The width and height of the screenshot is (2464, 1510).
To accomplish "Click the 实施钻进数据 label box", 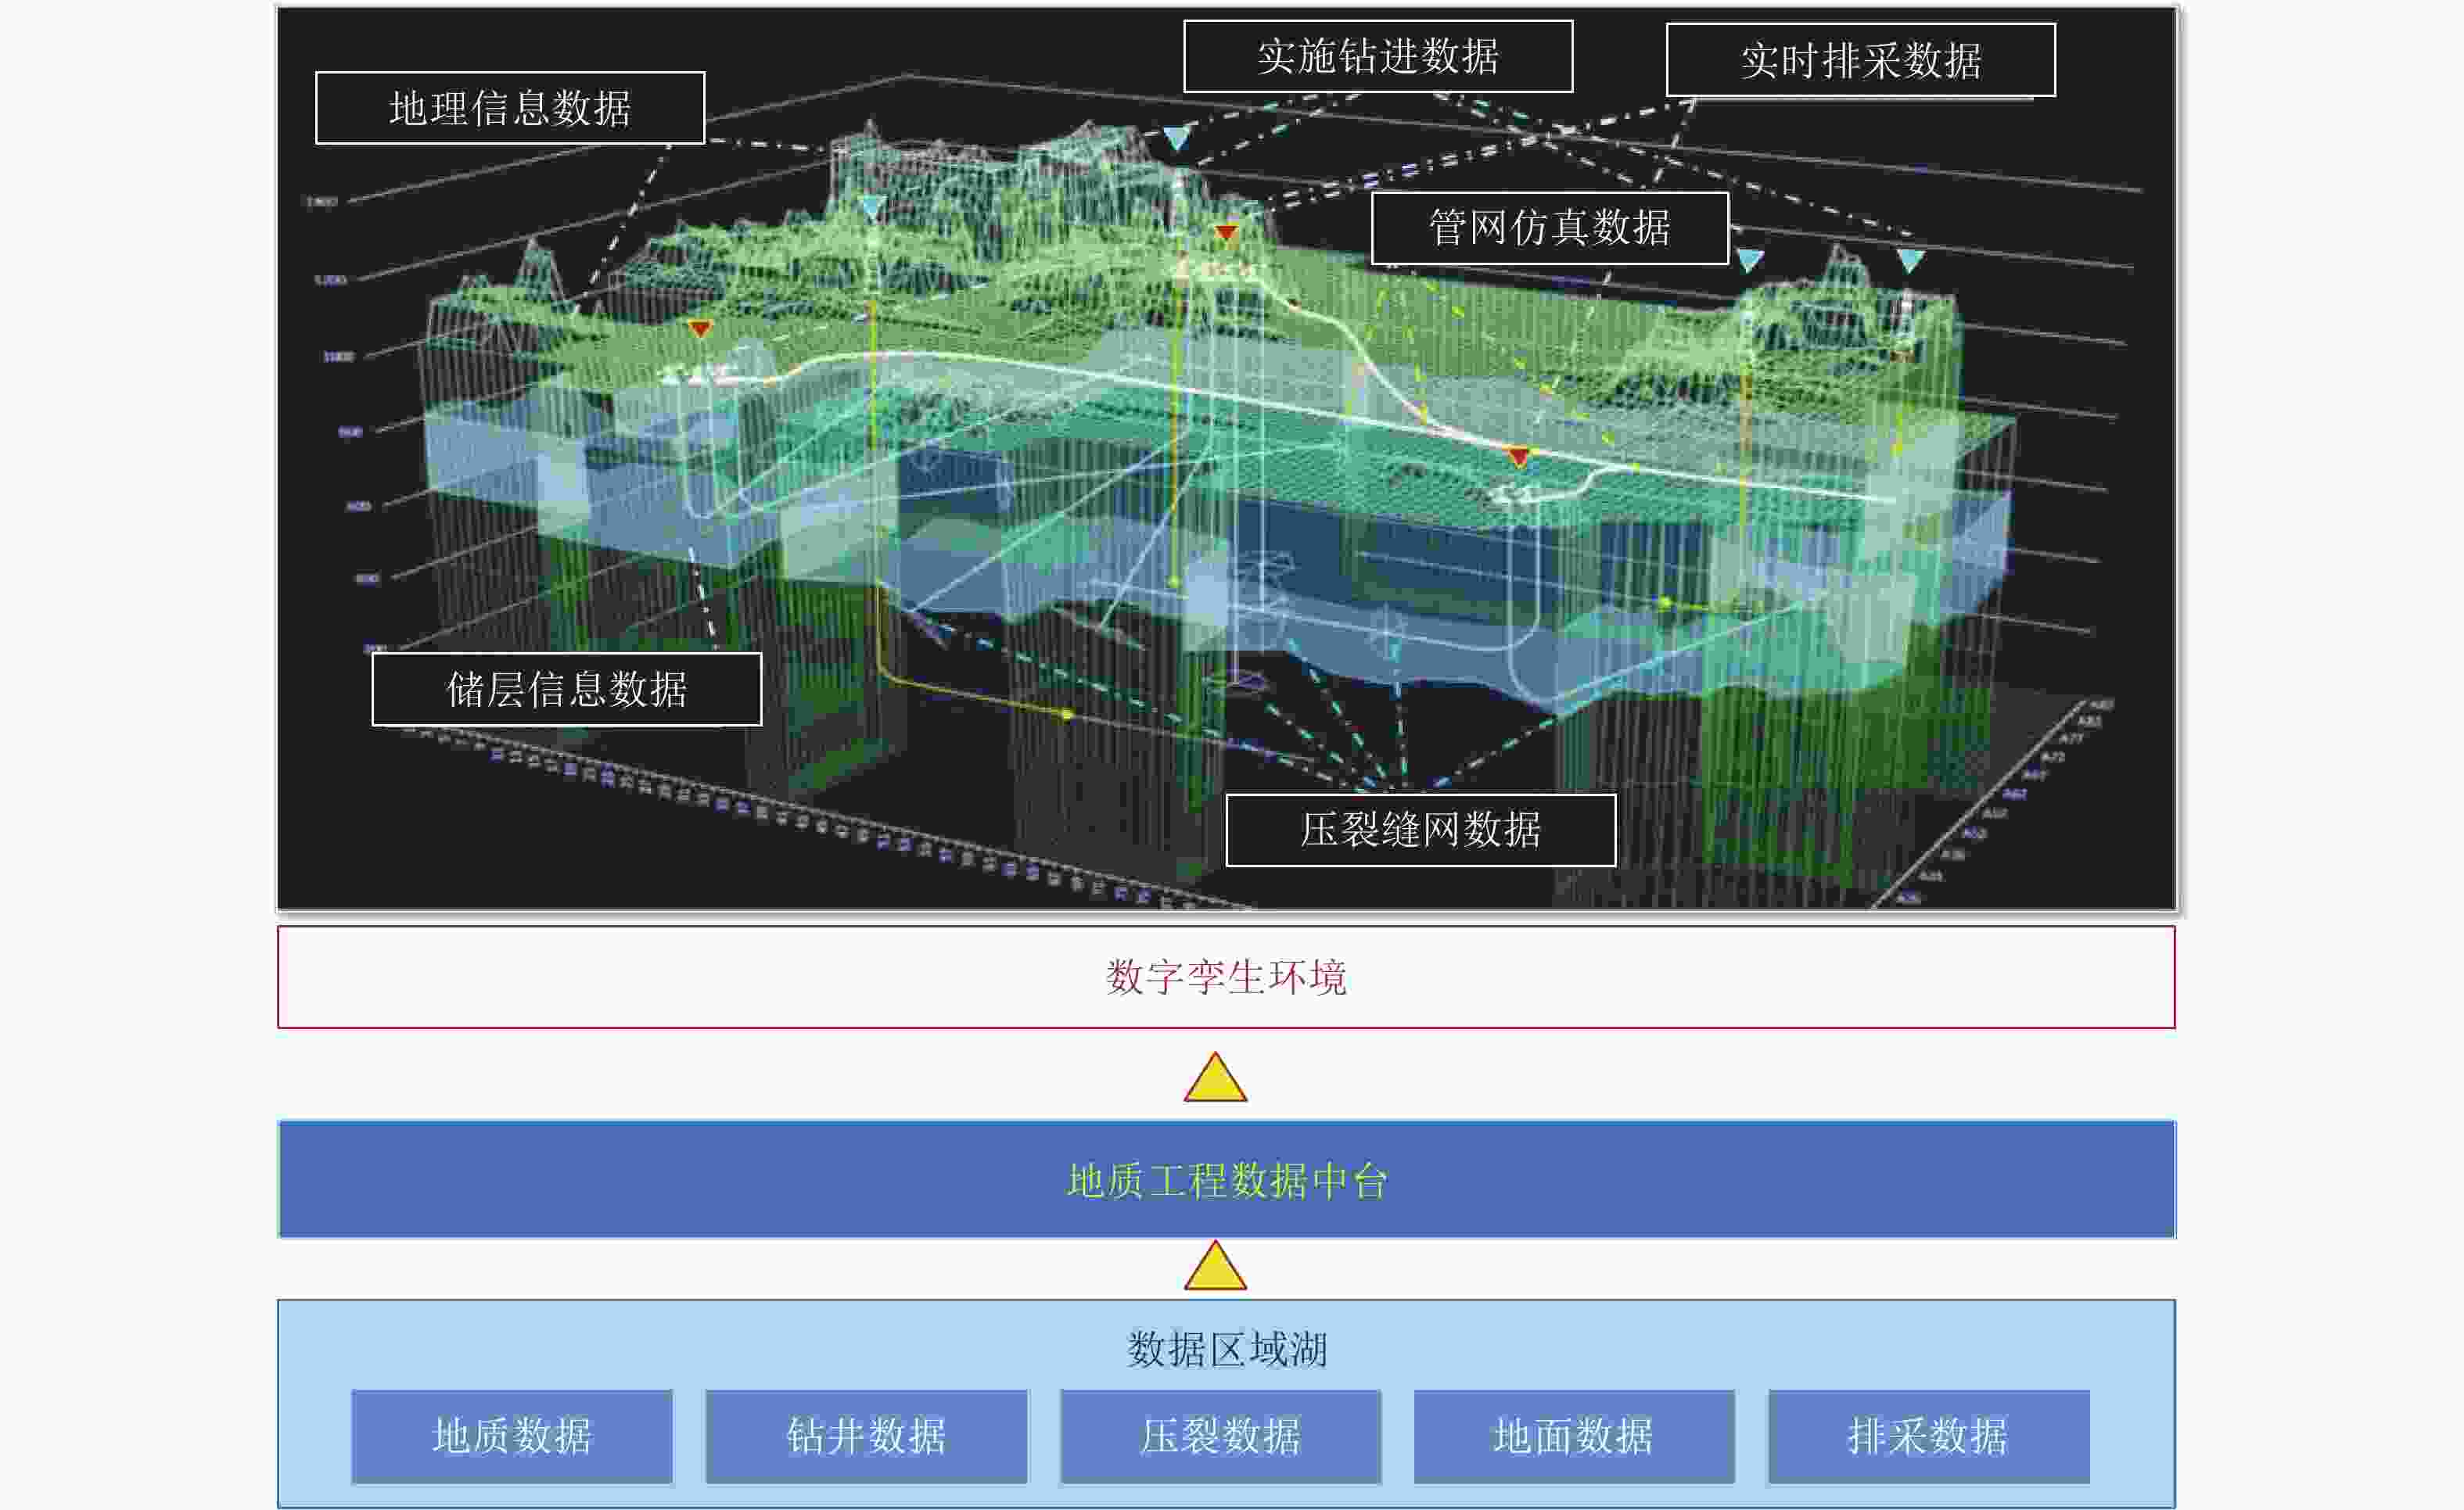I will [1377, 56].
